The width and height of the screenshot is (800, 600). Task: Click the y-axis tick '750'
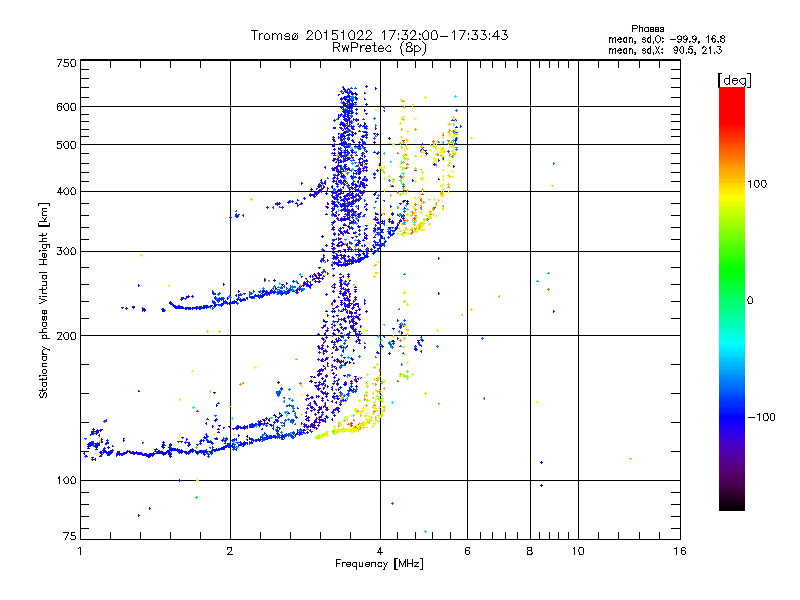(x=66, y=63)
